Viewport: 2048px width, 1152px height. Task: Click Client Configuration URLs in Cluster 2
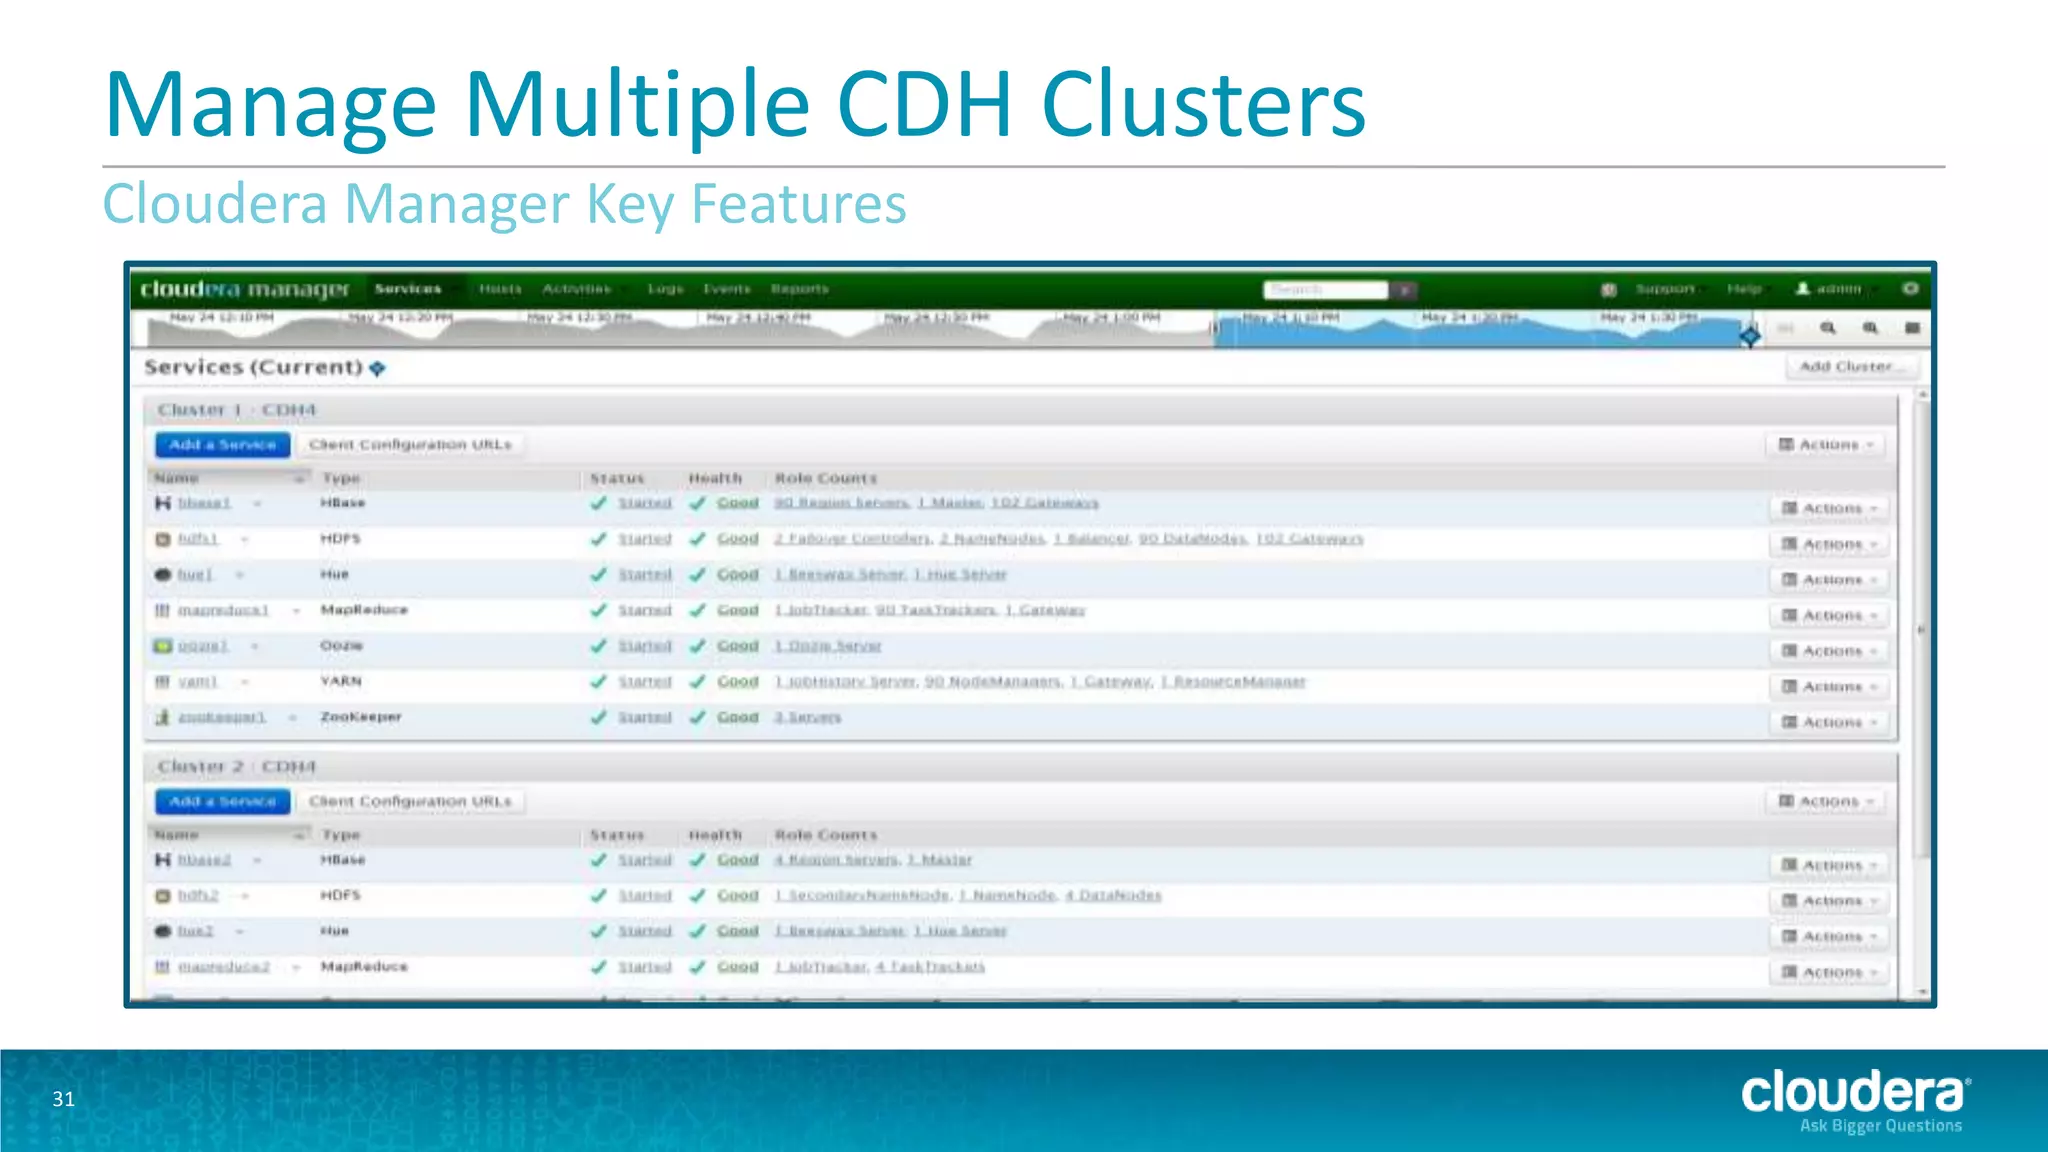tap(410, 802)
